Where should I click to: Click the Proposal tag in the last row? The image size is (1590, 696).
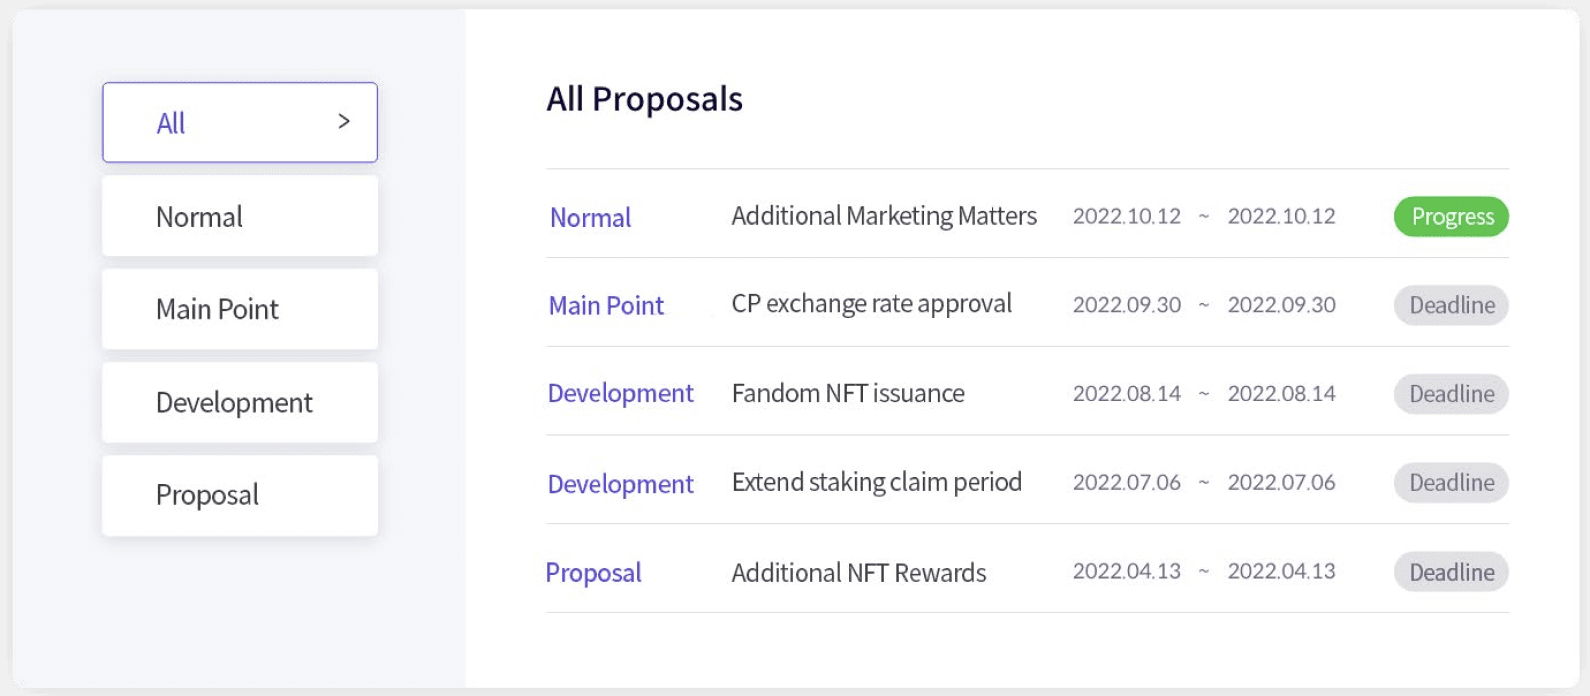pos(593,573)
